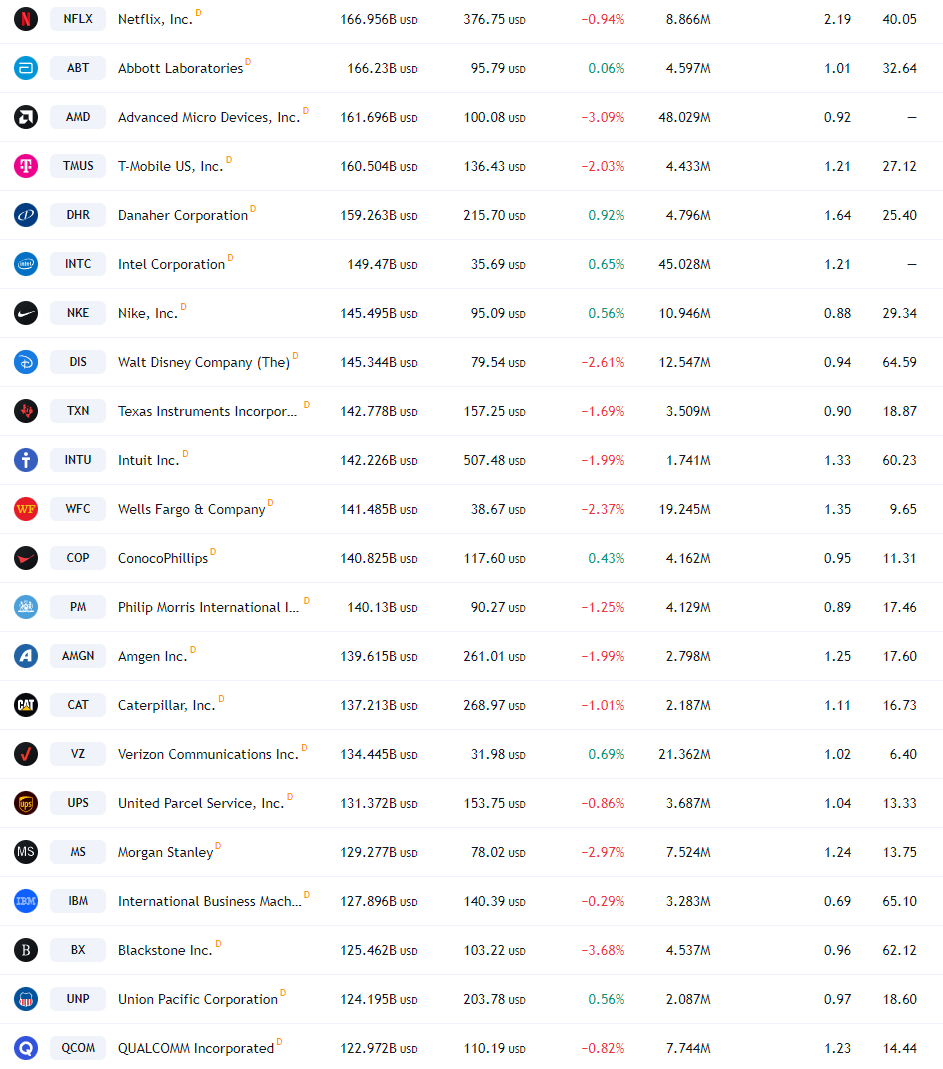Open Walt Disney Company (The) link

(204, 363)
